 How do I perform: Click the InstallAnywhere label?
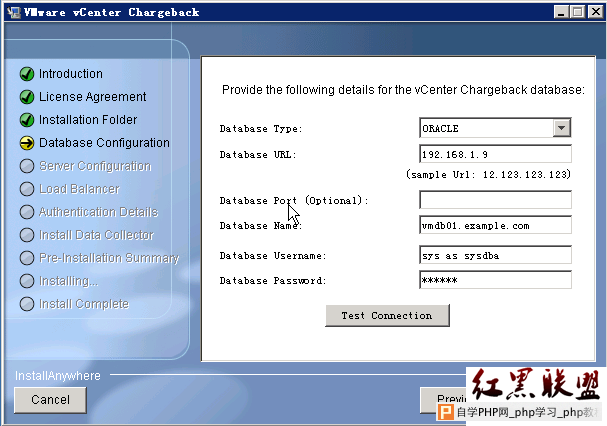click(x=58, y=376)
